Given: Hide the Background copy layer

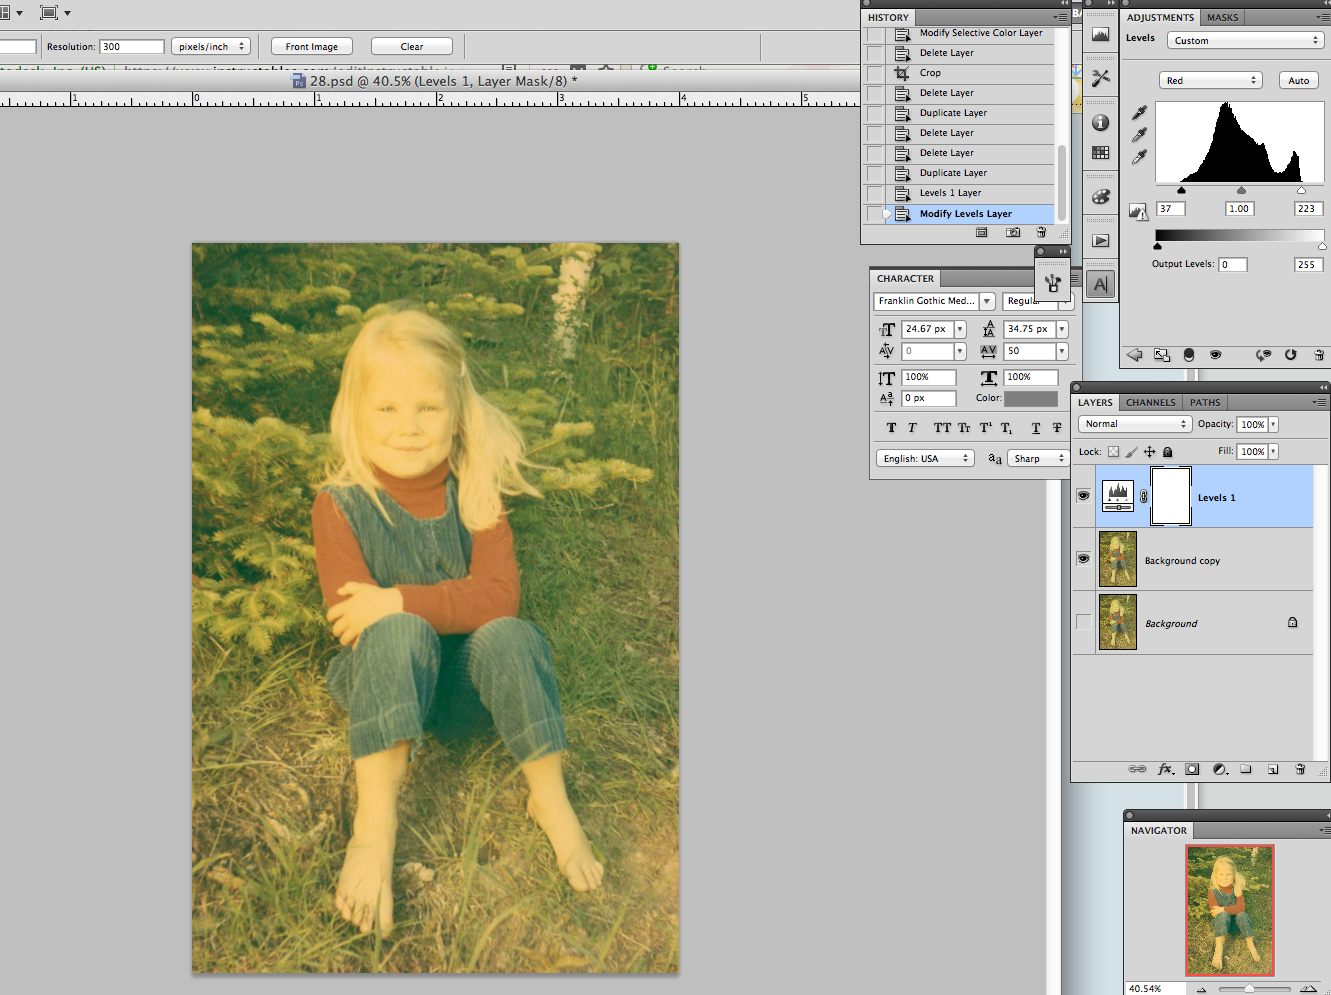Looking at the screenshot, I should point(1083,559).
